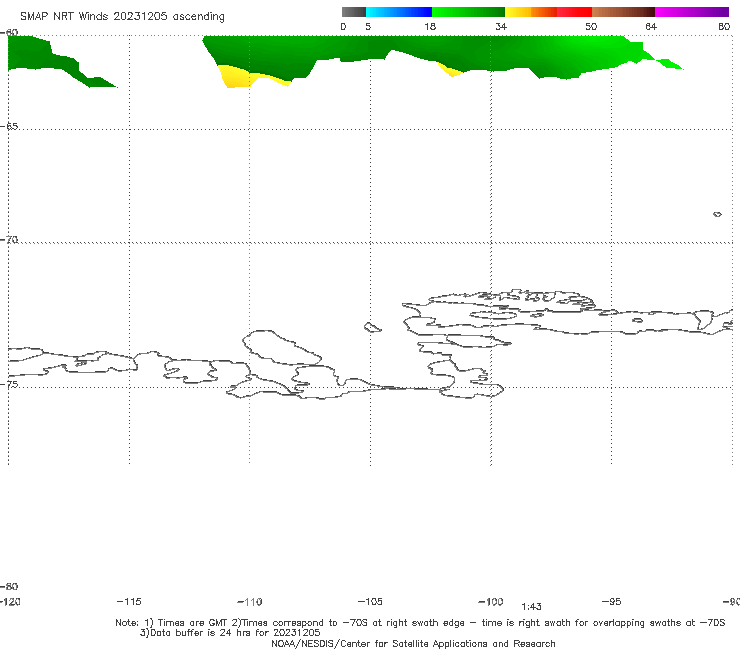
Task: Click the latitude label '-65'
Action: (9, 127)
